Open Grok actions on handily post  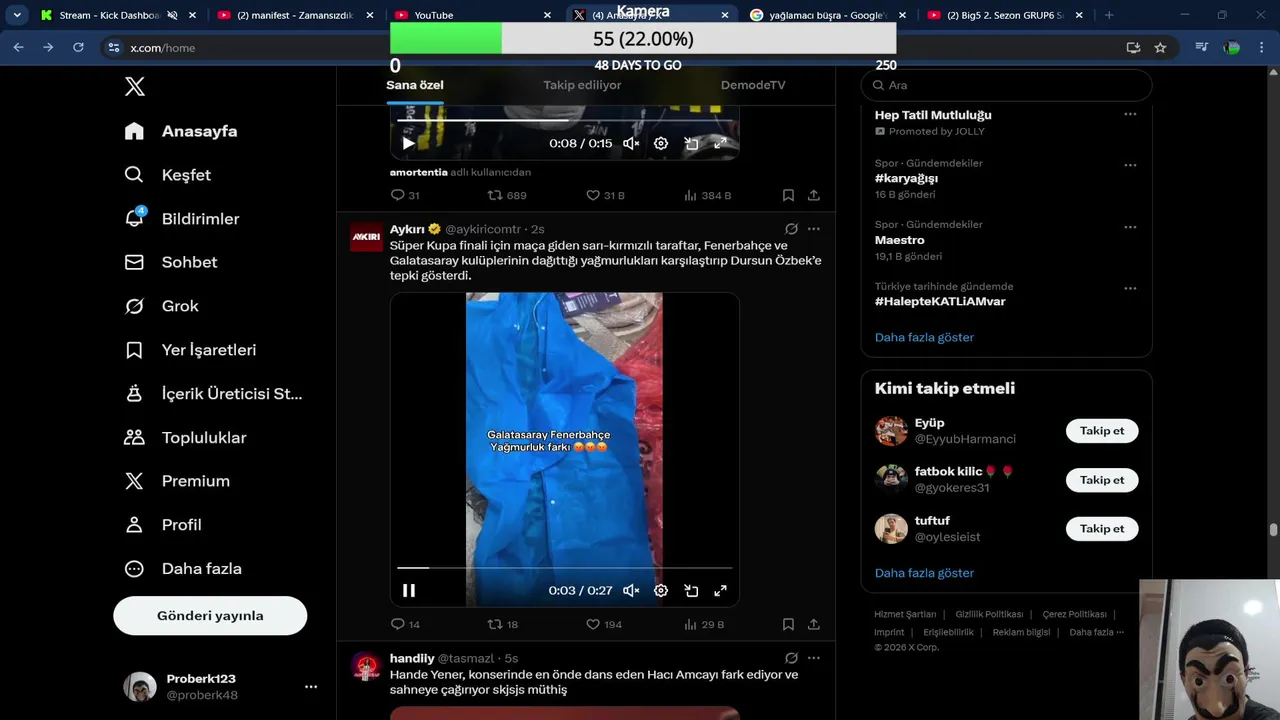(791, 658)
